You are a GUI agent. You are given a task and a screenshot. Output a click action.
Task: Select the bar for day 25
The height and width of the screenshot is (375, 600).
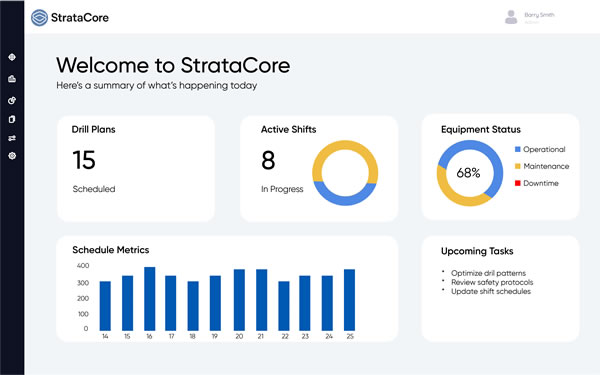349,300
